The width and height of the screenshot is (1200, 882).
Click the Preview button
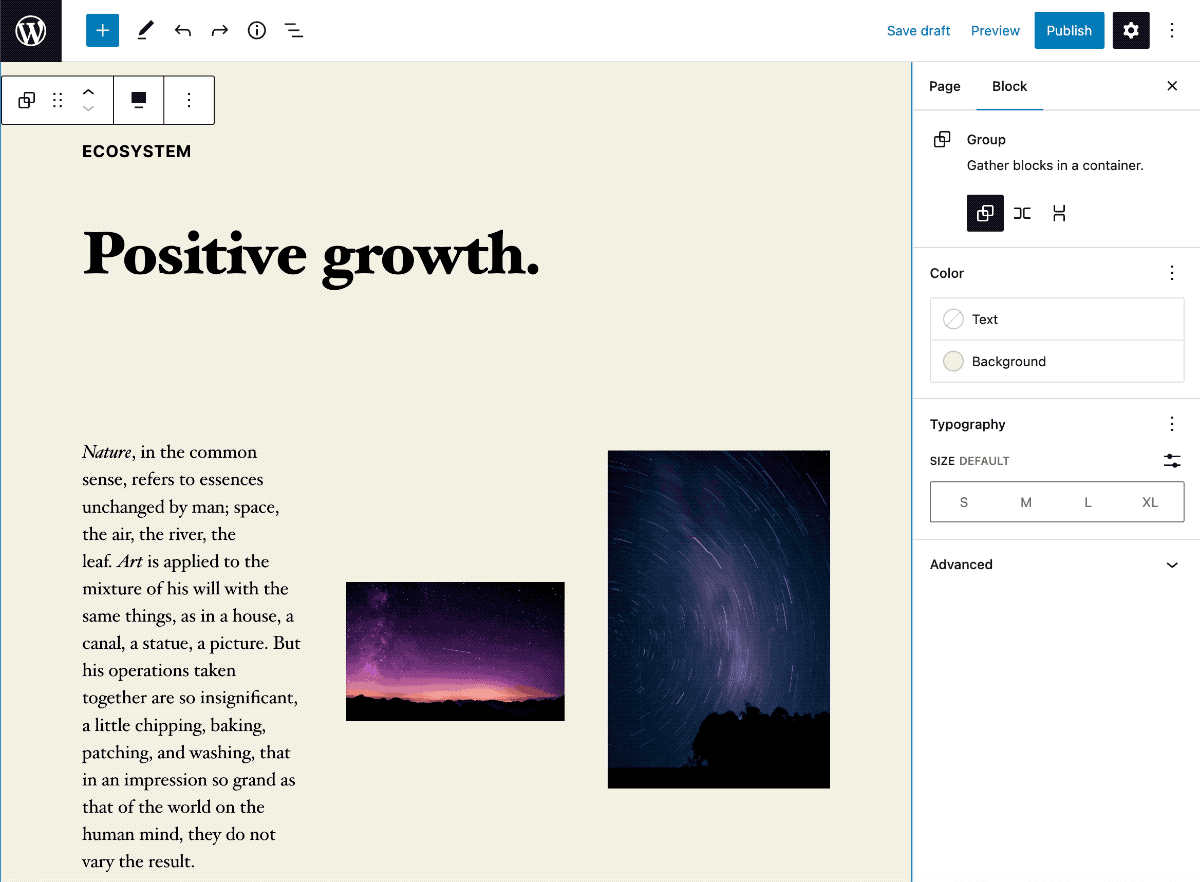click(995, 31)
